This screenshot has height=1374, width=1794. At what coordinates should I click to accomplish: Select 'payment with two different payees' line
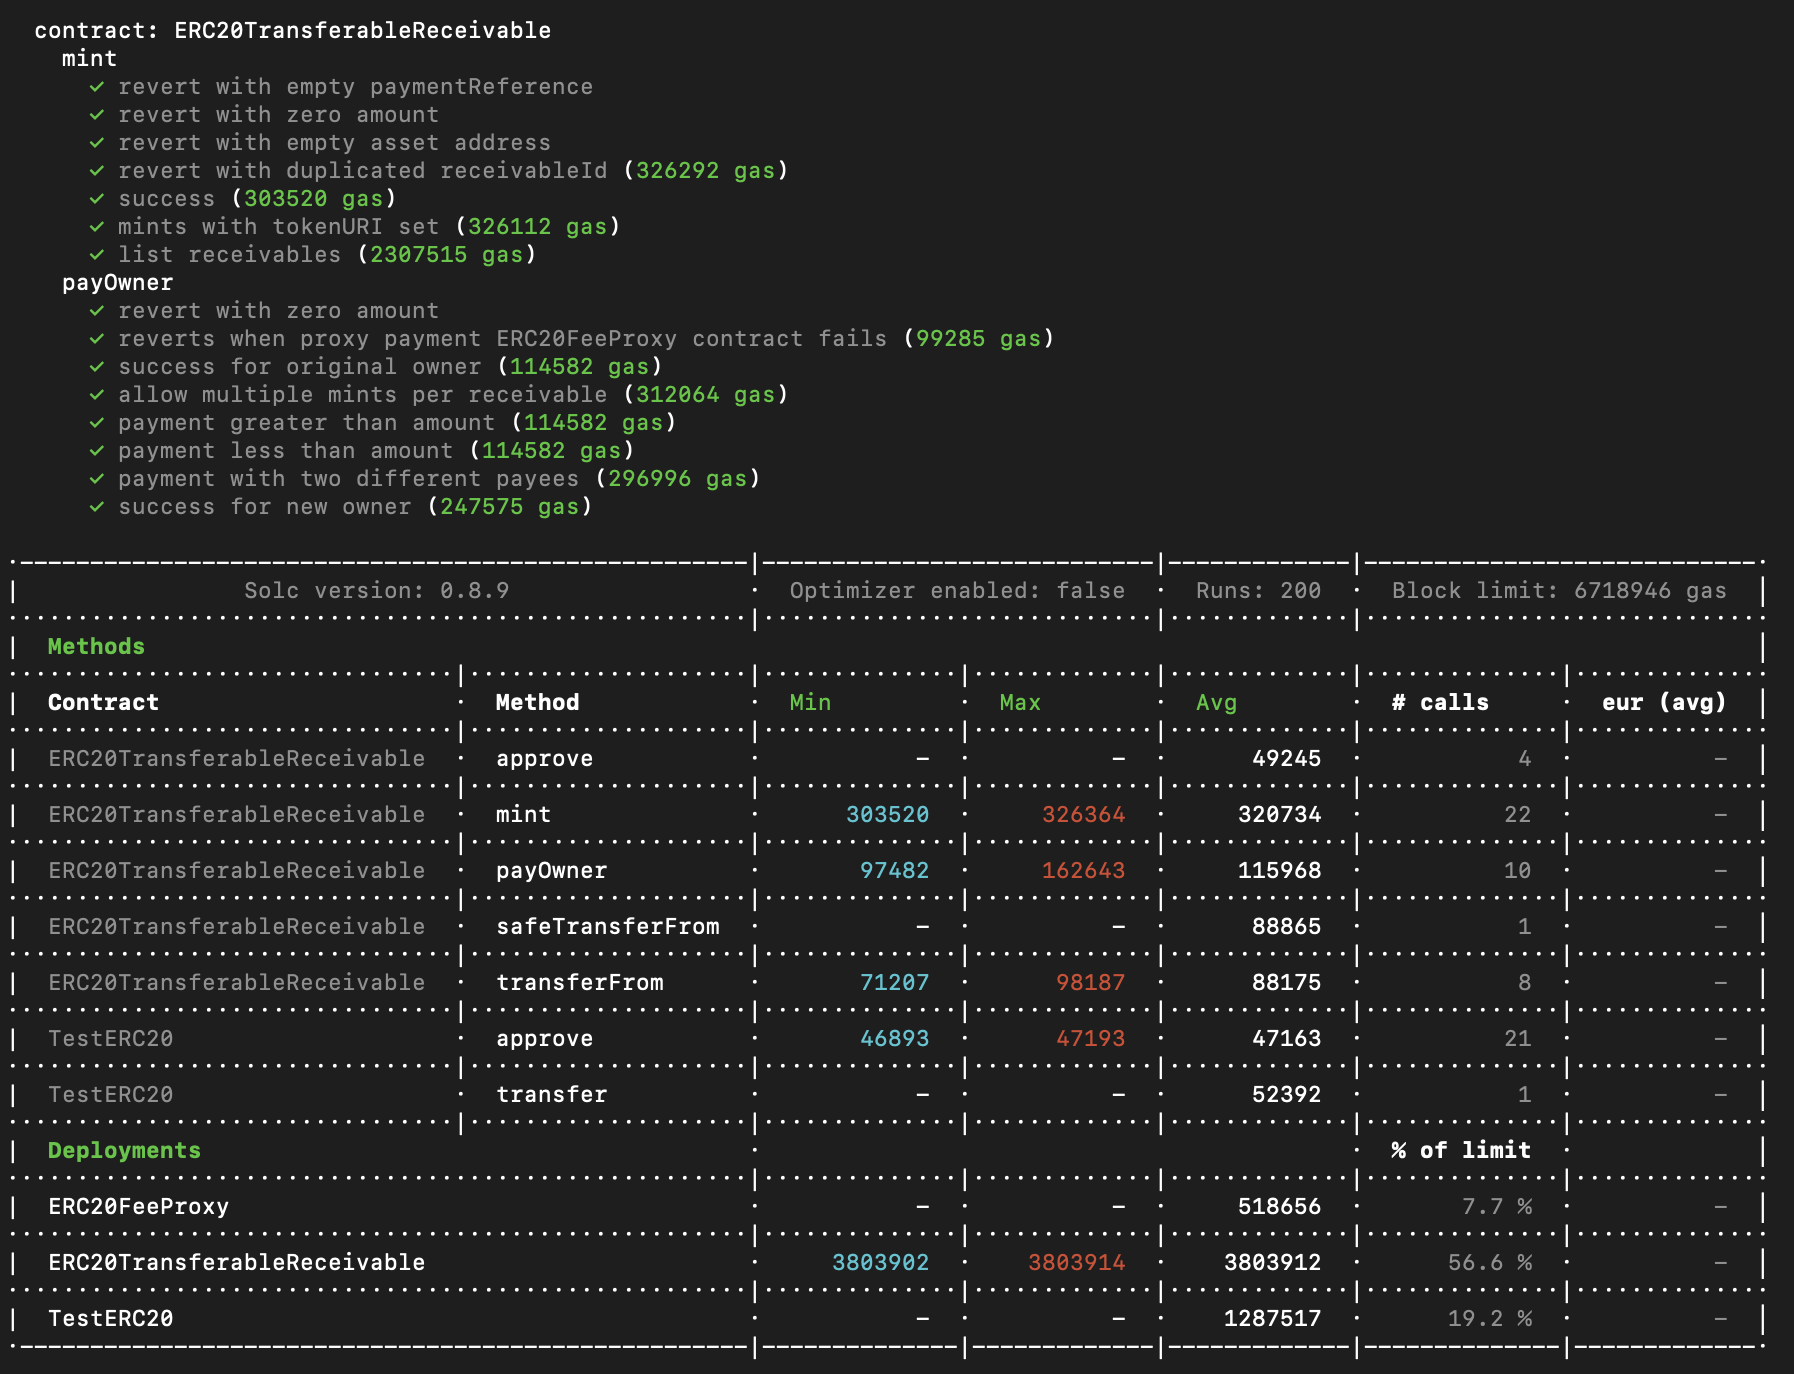pyautogui.click(x=348, y=479)
